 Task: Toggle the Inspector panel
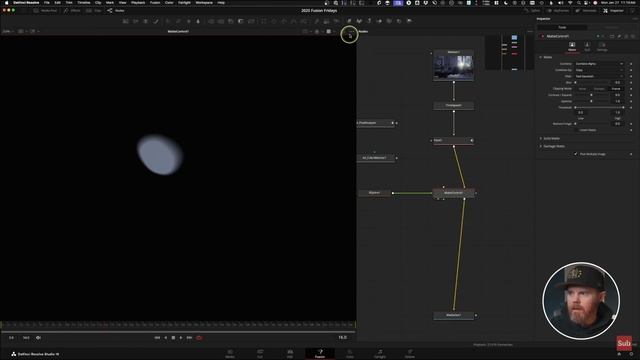pos(613,11)
